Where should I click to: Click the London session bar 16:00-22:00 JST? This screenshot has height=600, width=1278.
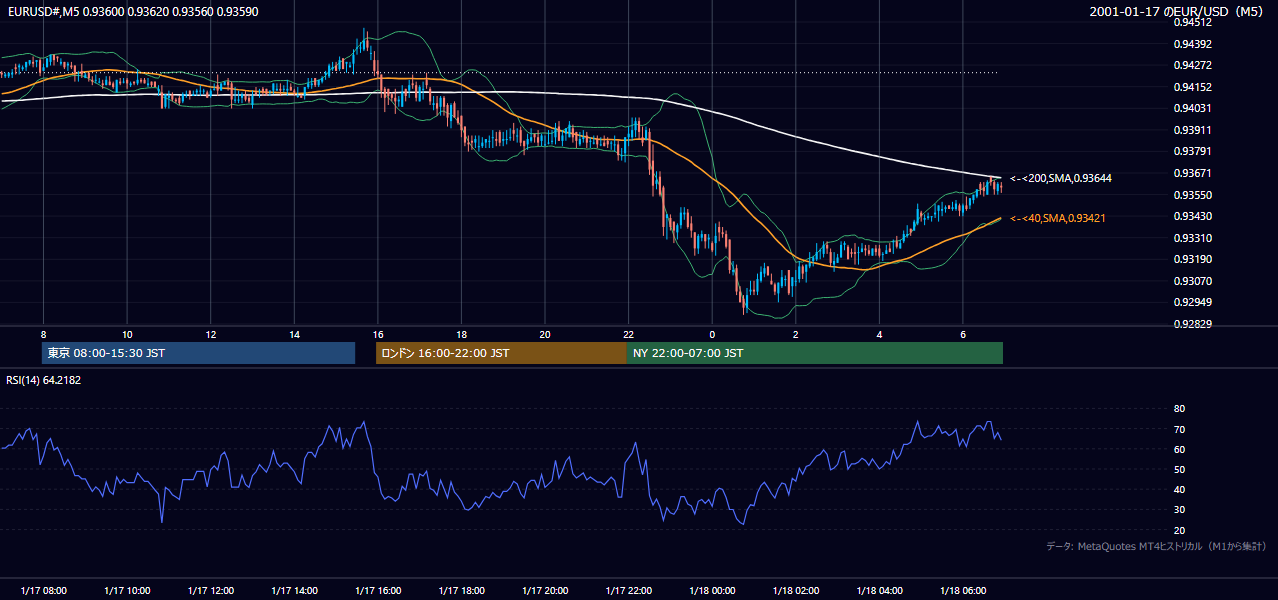pos(501,353)
